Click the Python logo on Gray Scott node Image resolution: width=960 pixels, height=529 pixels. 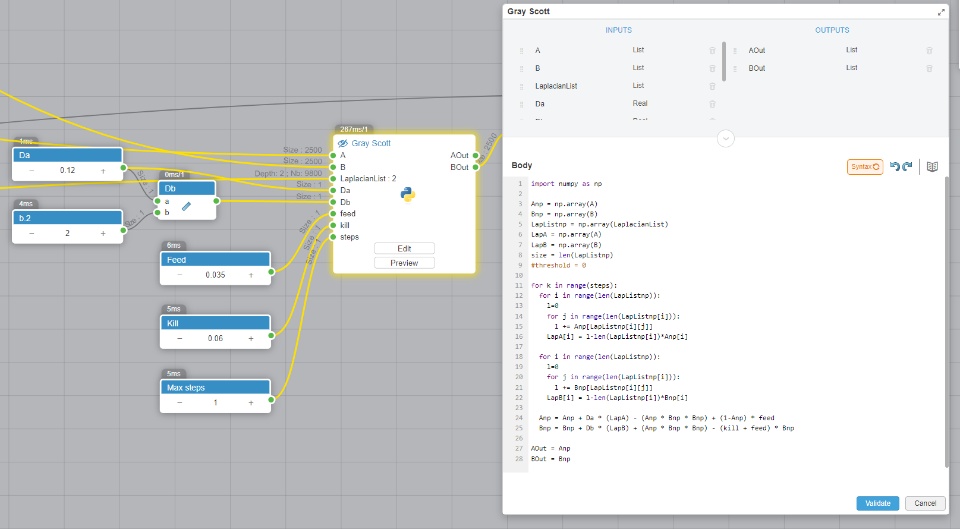point(408,194)
